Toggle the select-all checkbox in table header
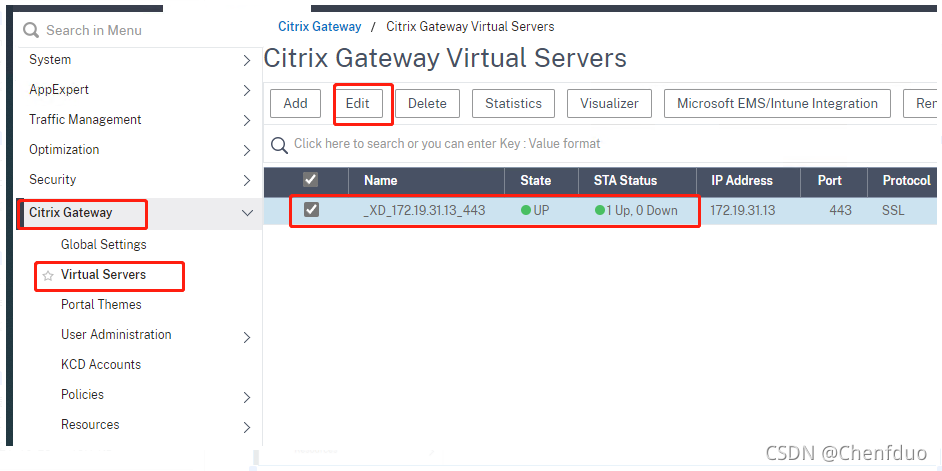The image size is (942, 471). click(x=311, y=180)
